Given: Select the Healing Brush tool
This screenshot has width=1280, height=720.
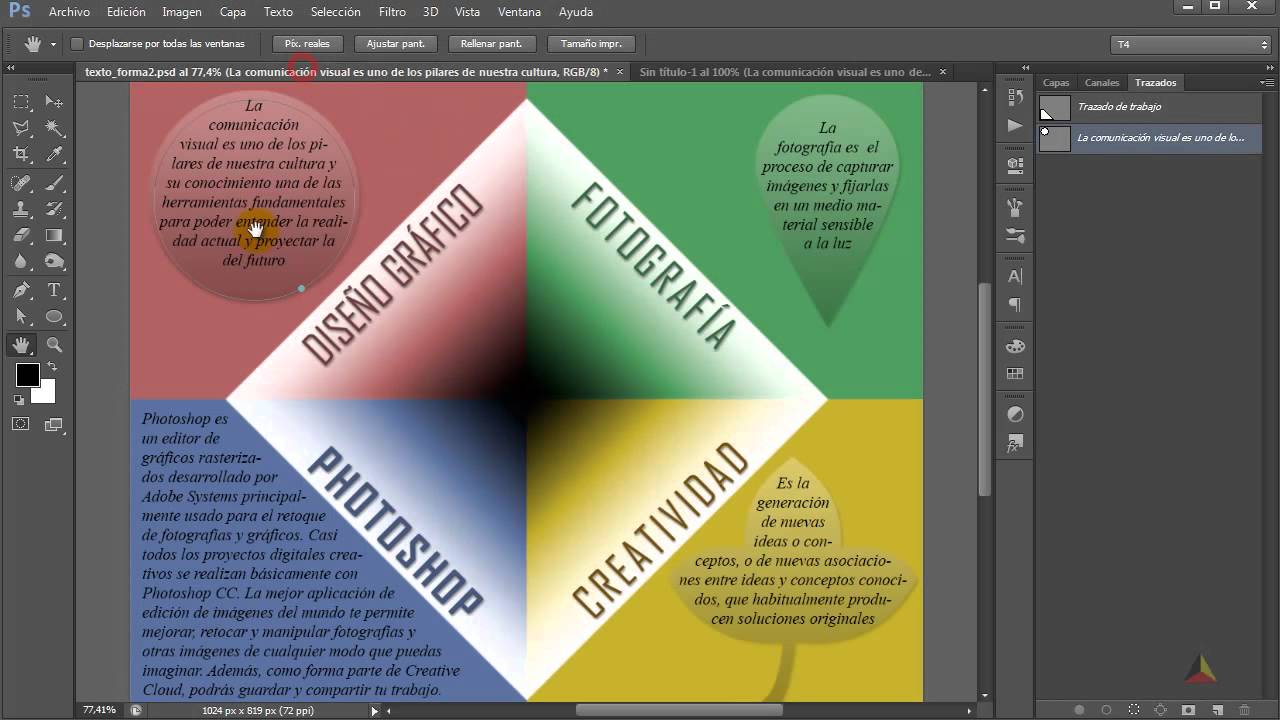Looking at the screenshot, I should point(21,183).
